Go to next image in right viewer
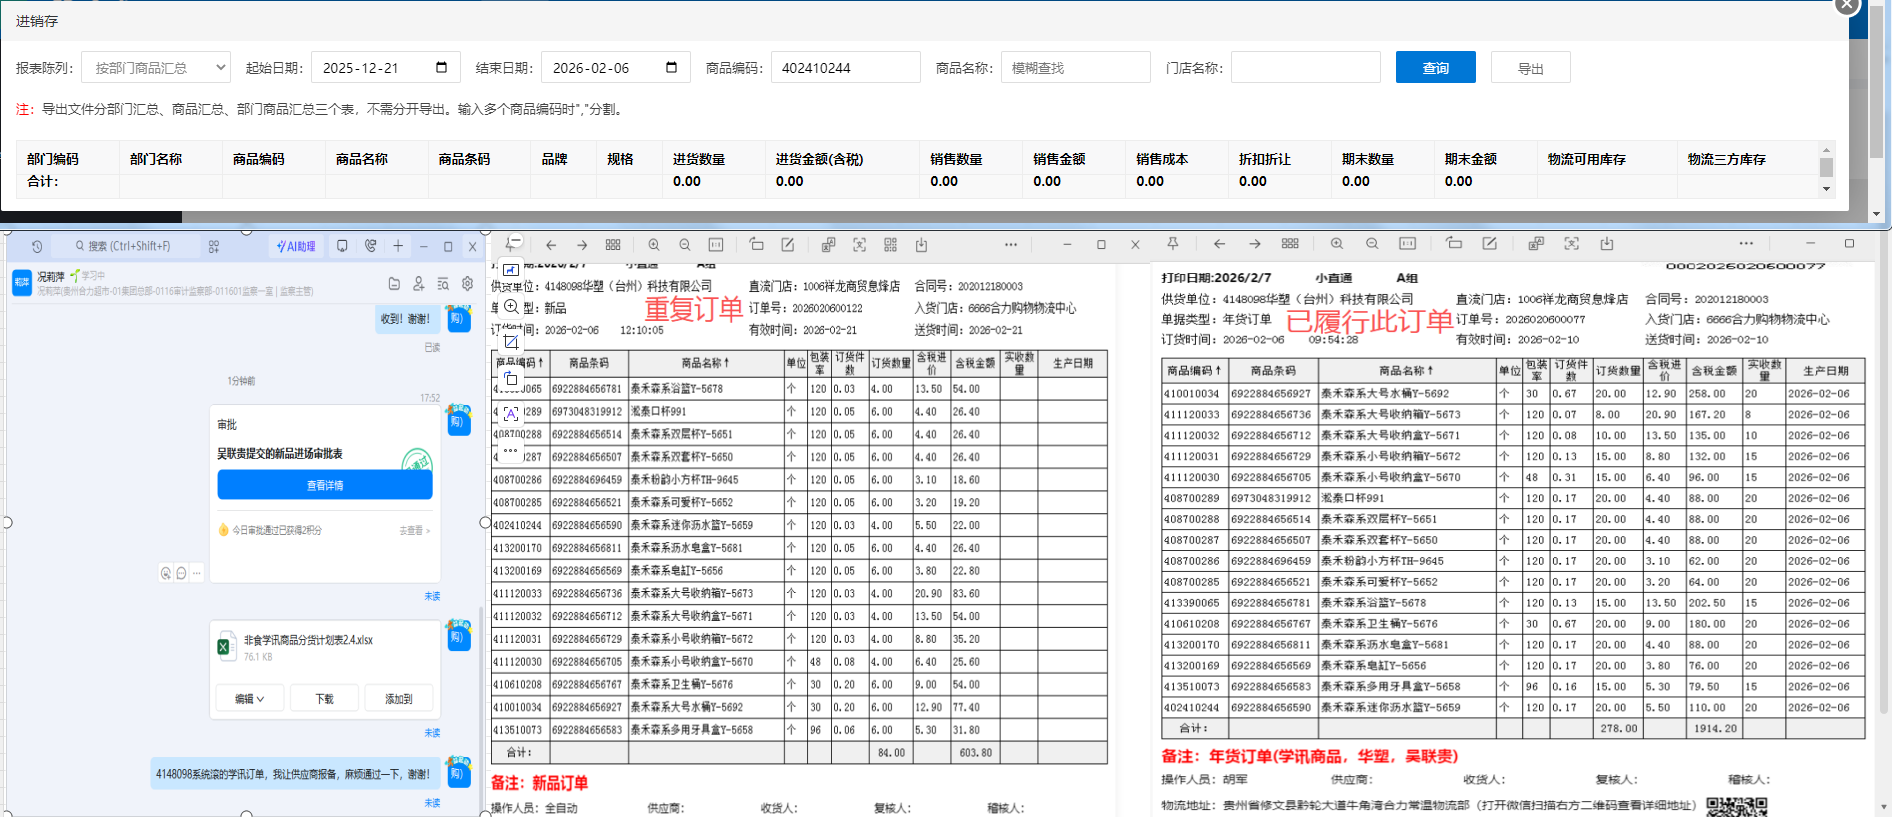This screenshot has height=817, width=1892. [1254, 244]
